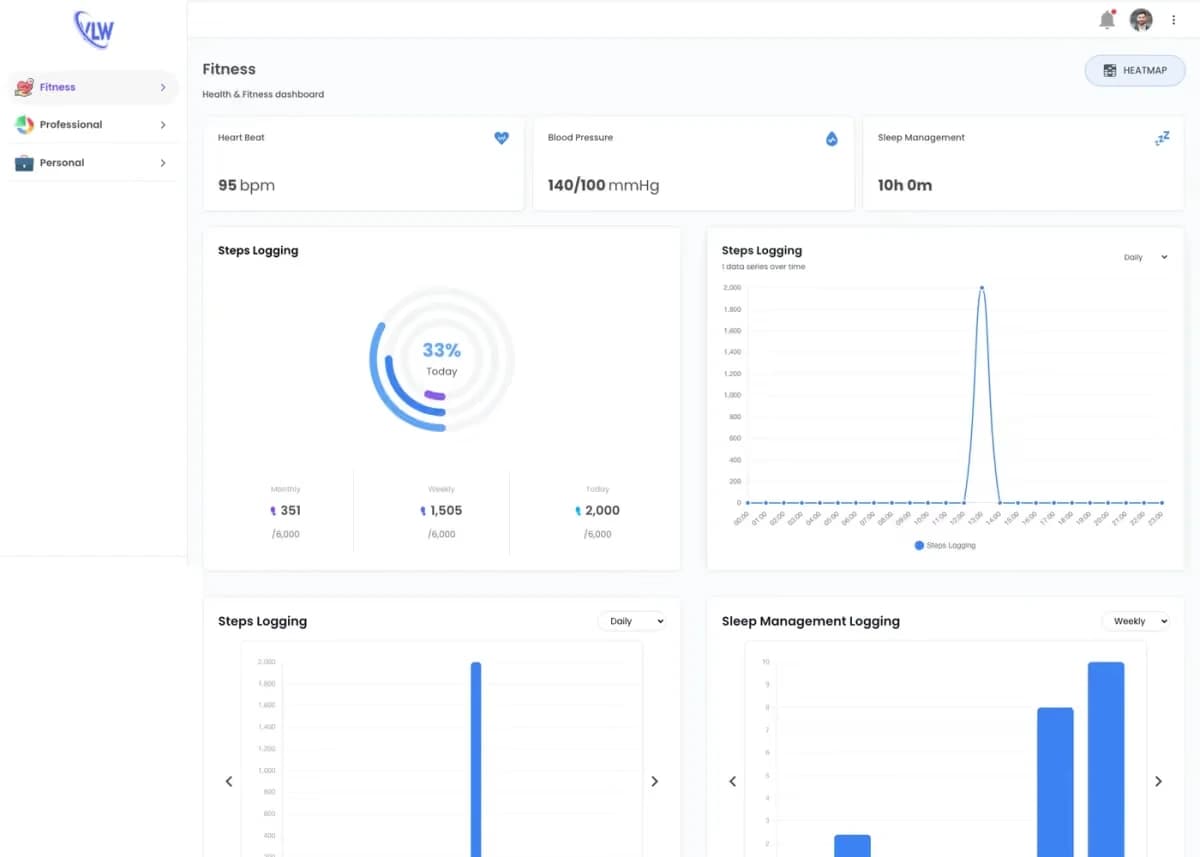1200x857 pixels.
Task: Expand the Professional menu chevron
Action: (x=163, y=125)
